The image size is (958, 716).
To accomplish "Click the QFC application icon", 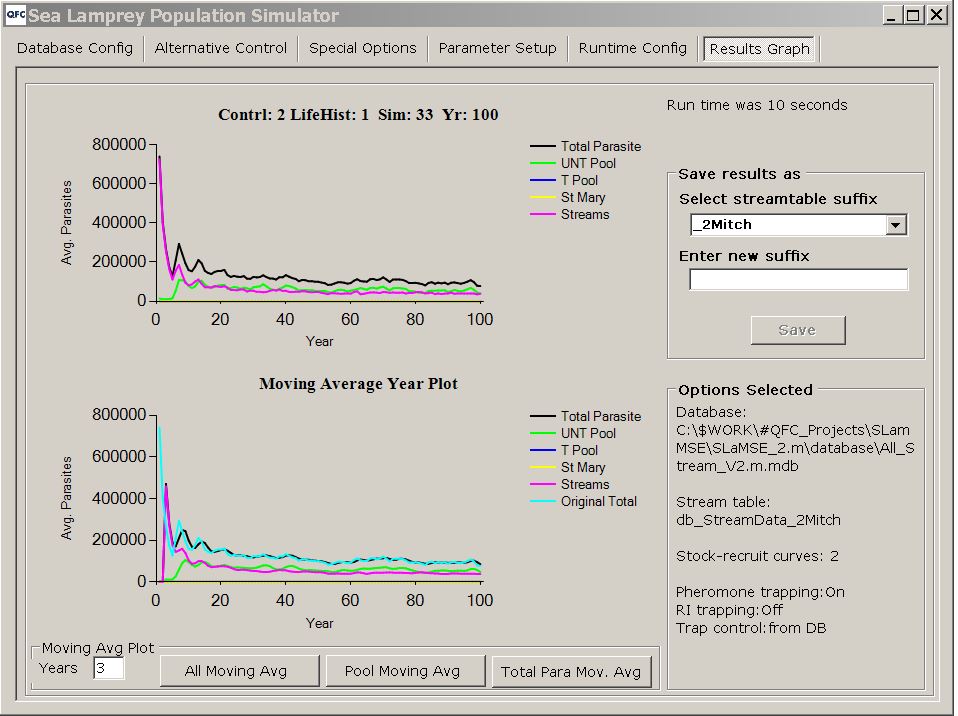I will 15,15.
